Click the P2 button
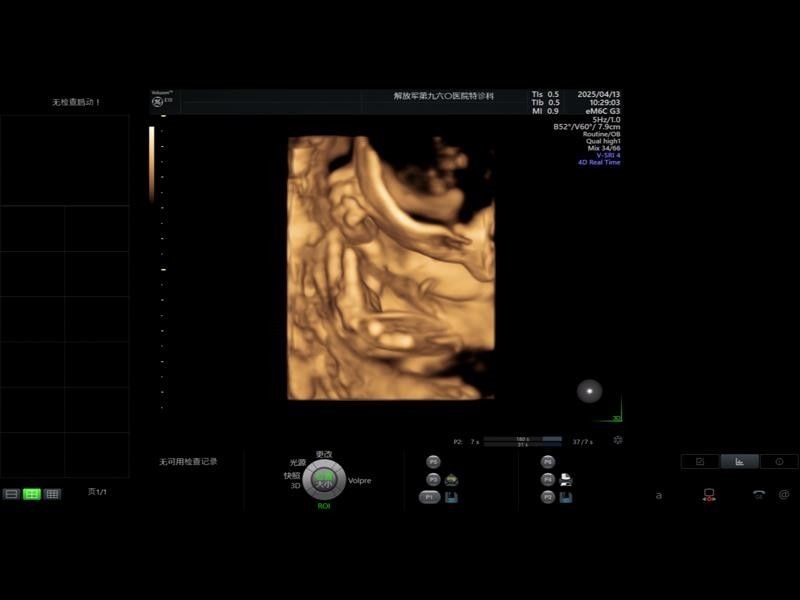This screenshot has width=800, height=600. coord(547,497)
